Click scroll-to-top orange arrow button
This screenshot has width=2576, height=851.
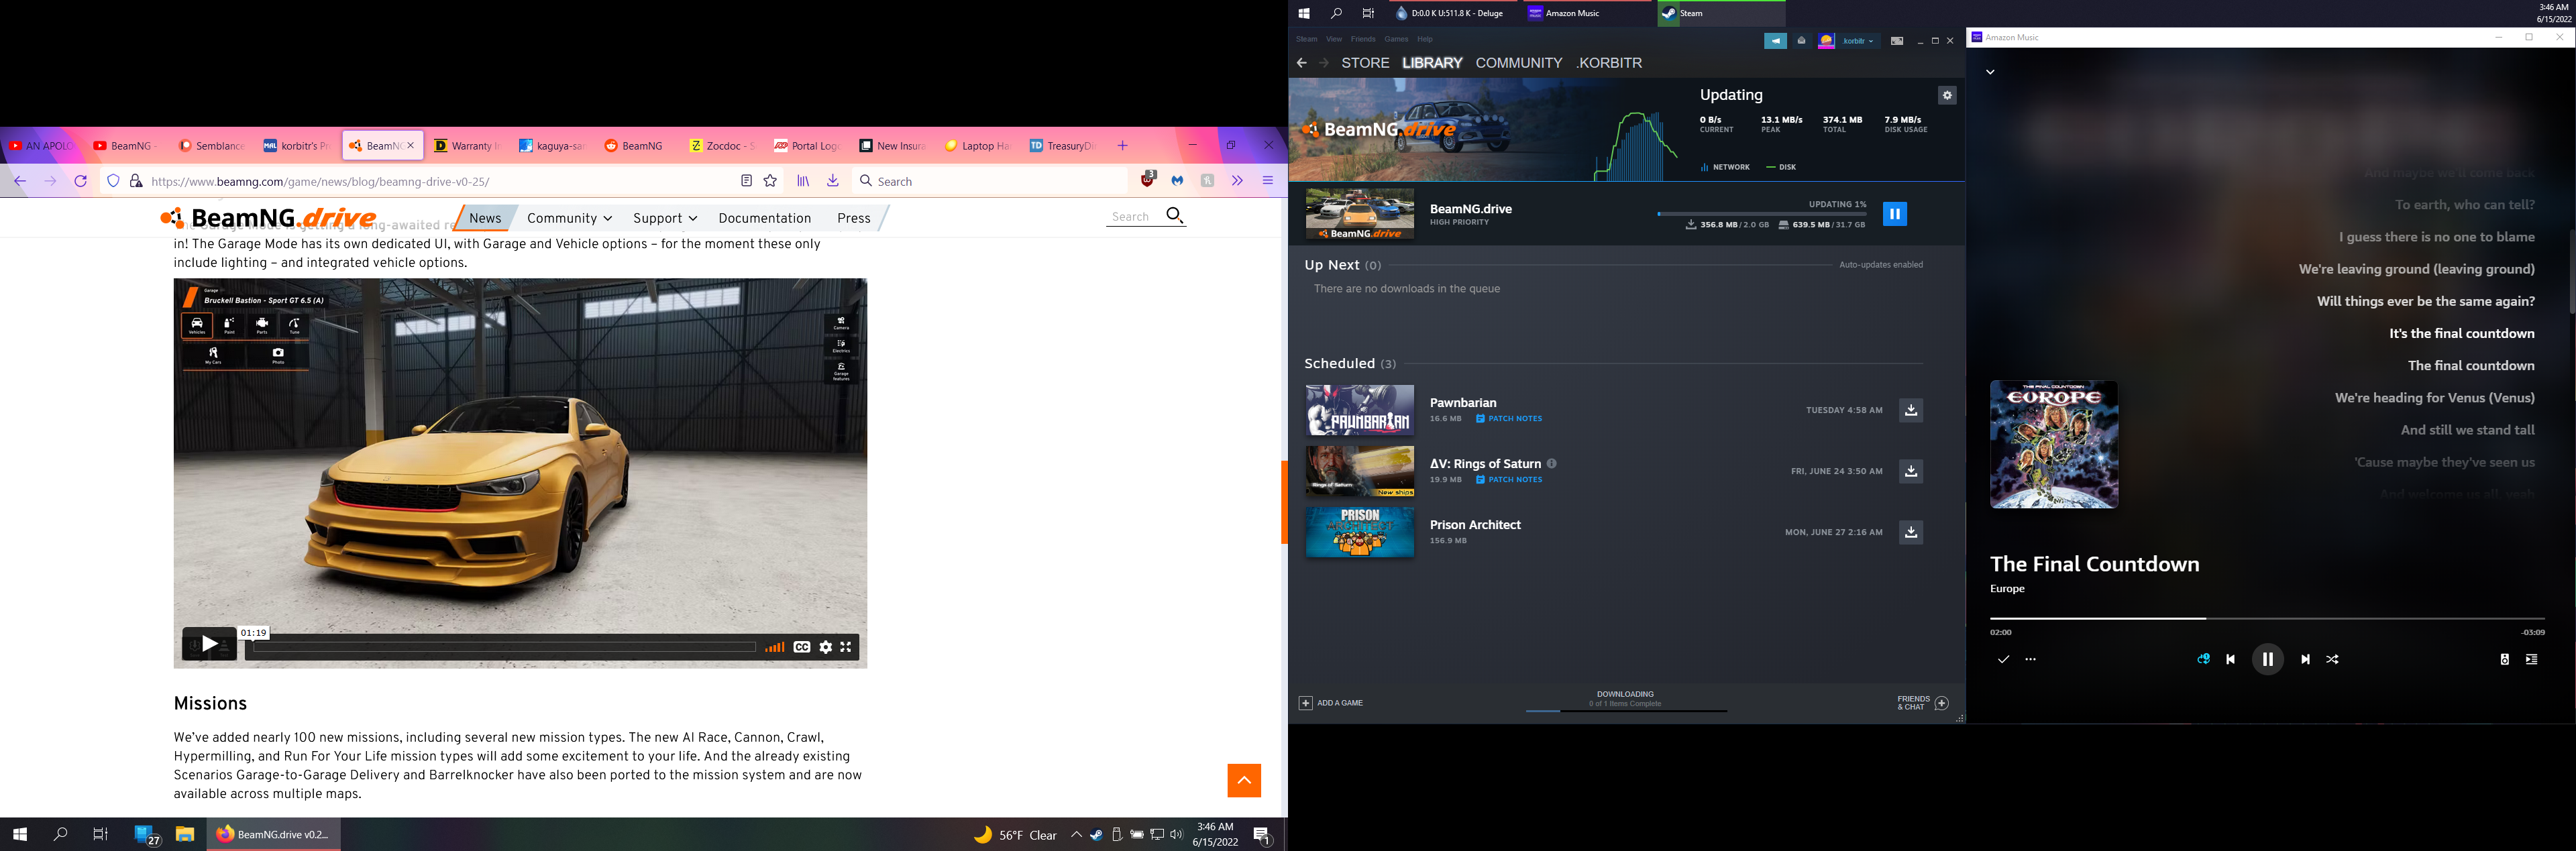click(1244, 780)
